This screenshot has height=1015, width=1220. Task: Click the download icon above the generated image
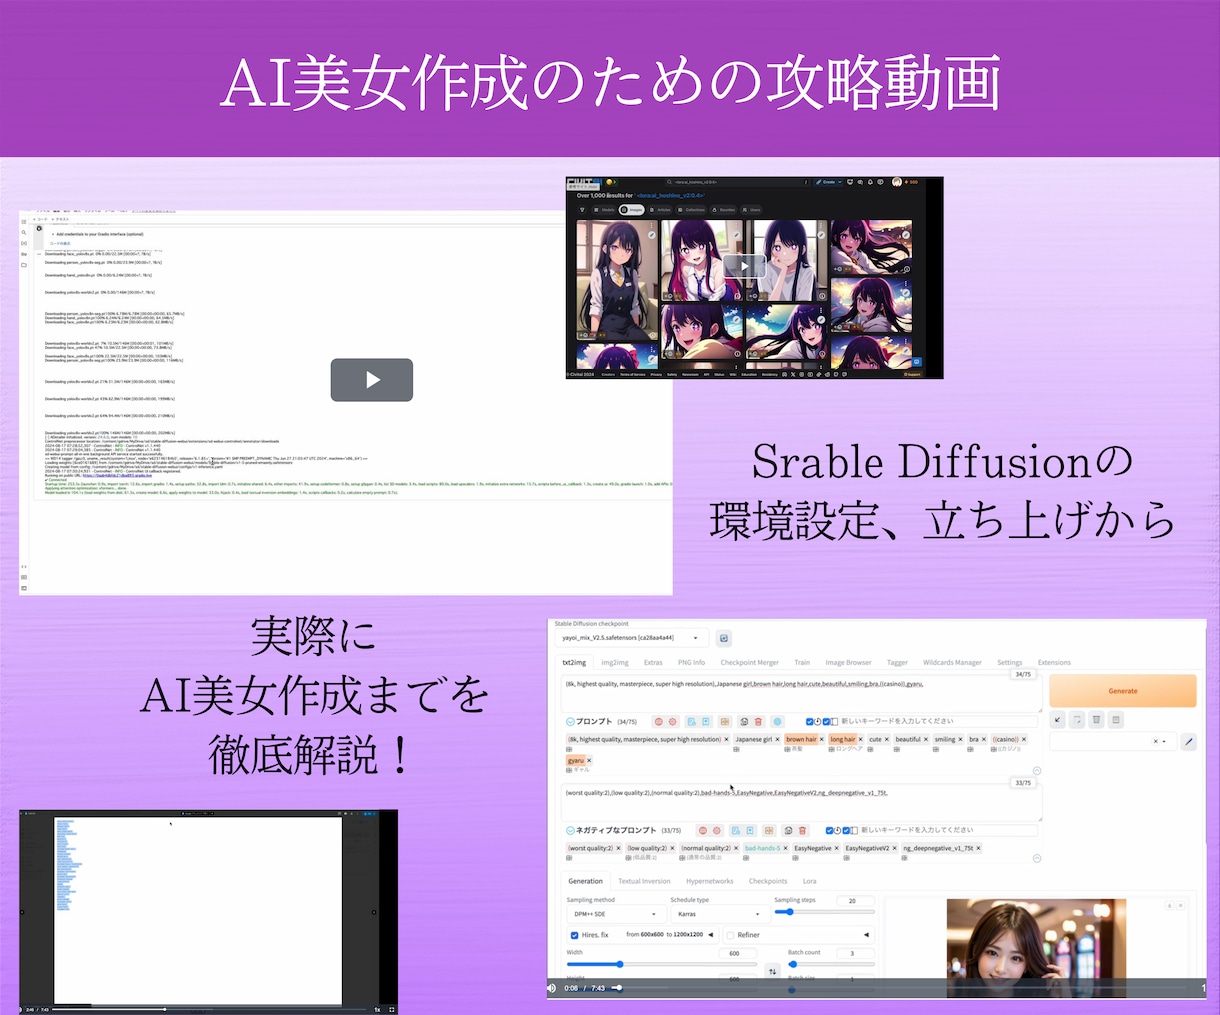[1170, 906]
